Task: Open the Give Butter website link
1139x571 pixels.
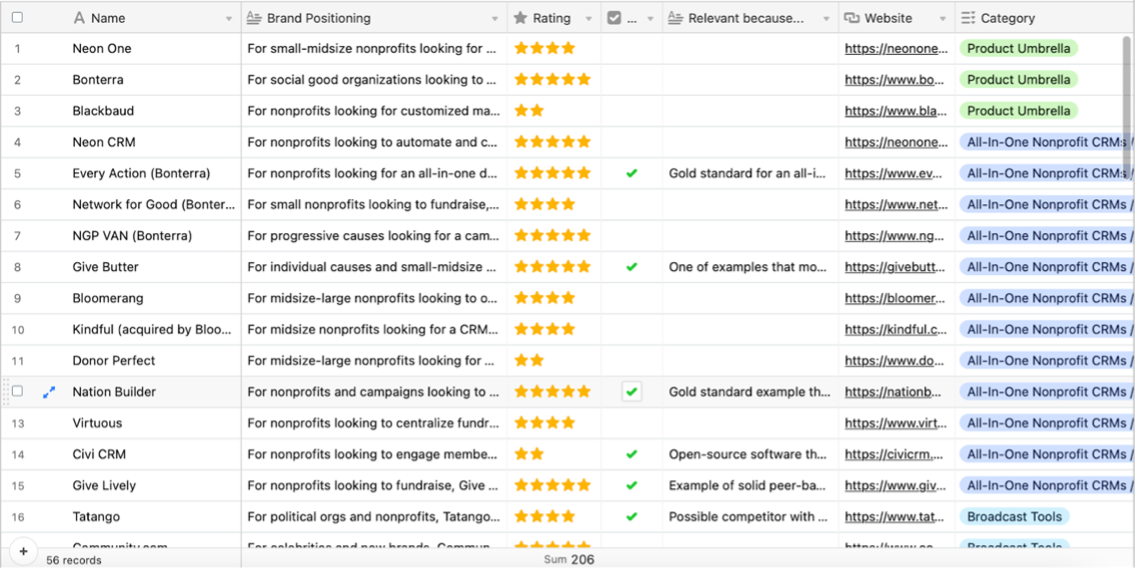Action: click(x=895, y=267)
